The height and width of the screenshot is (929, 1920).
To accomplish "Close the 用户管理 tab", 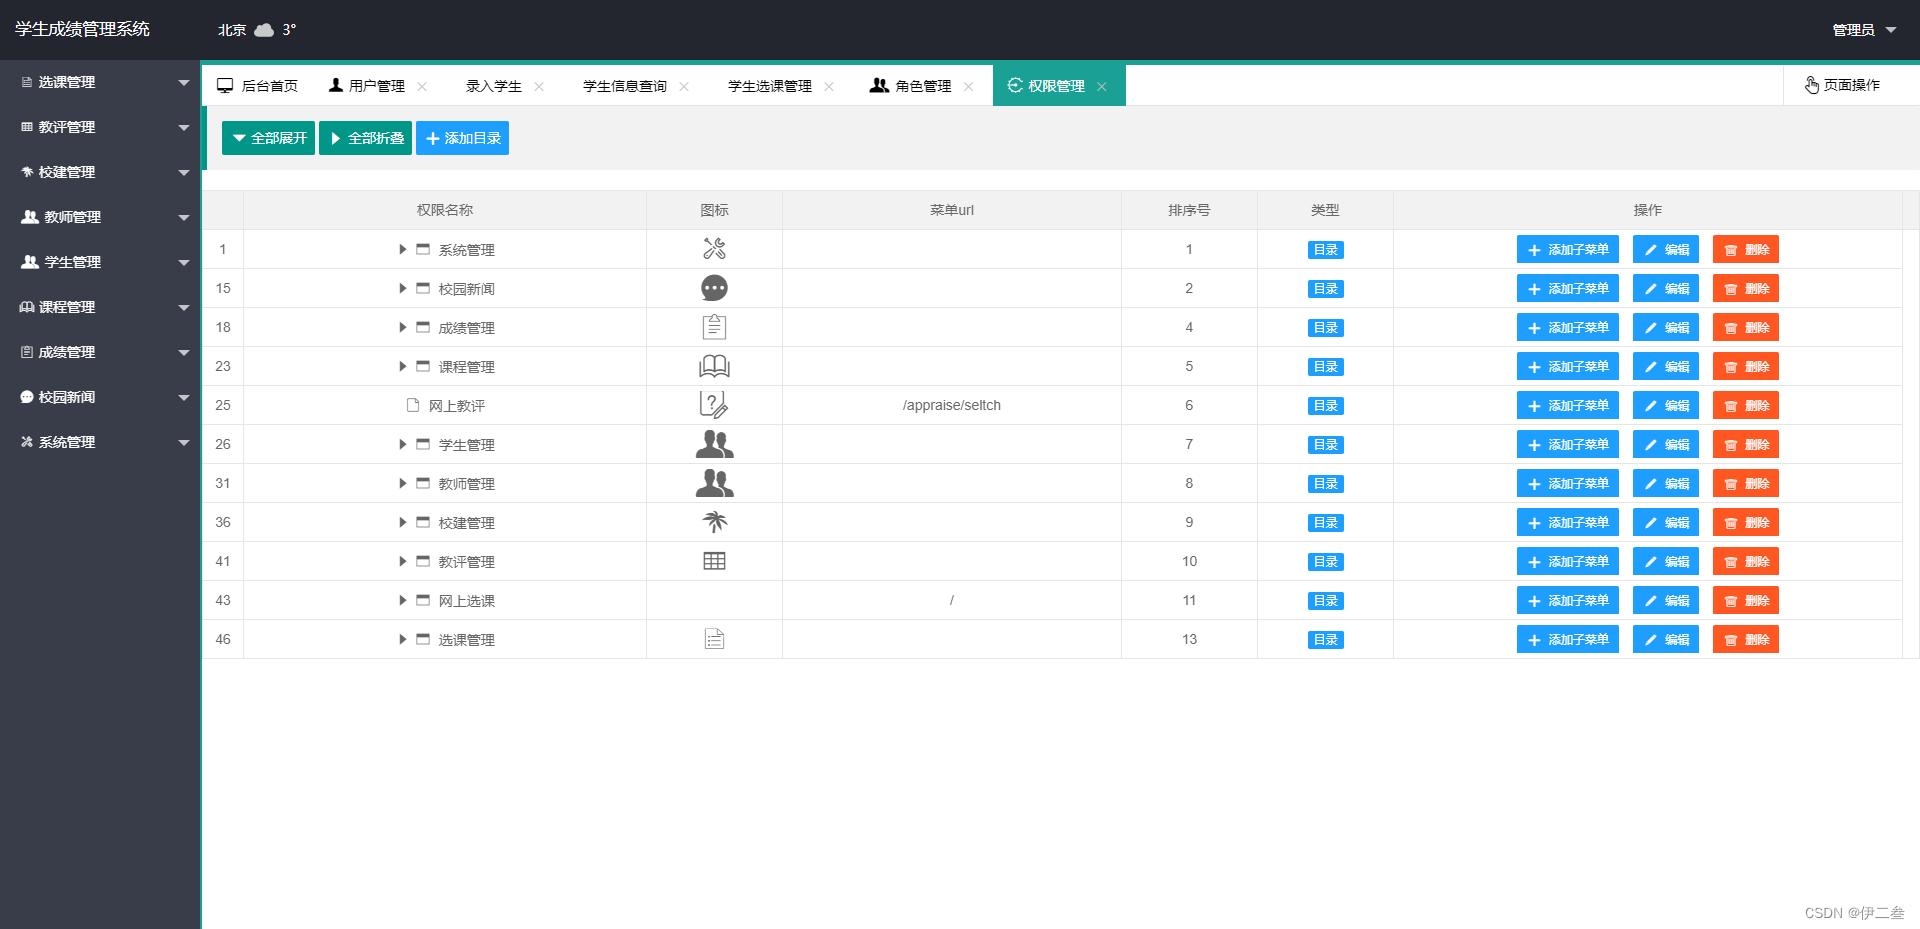I will click(422, 86).
